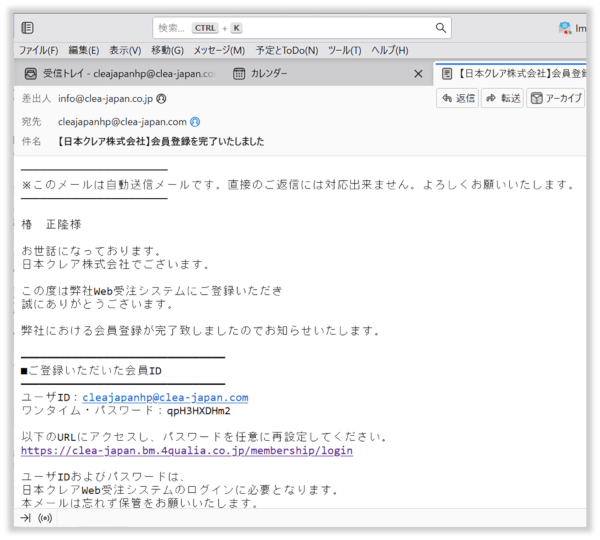Viewport: 600px width, 540px height.
Task: Click the CTRL key hint in search
Action: click(x=205, y=28)
